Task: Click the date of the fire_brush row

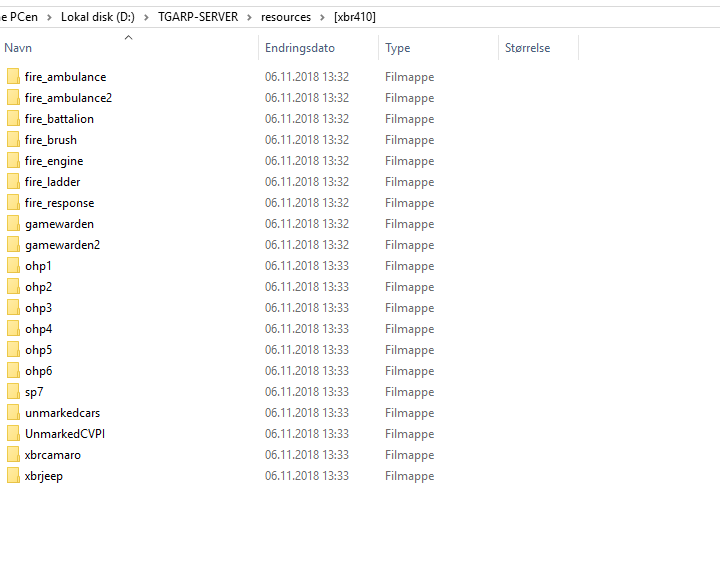Action: coord(307,140)
